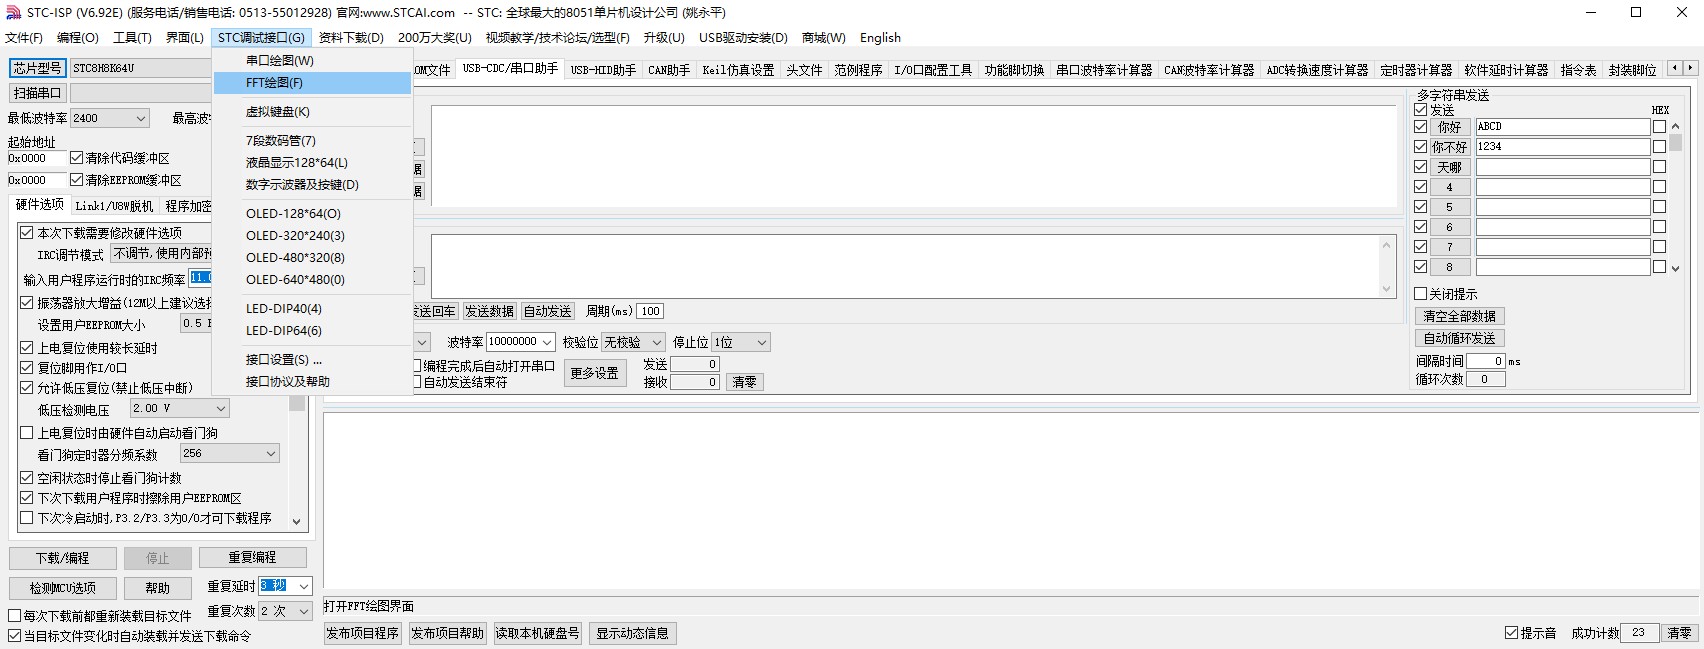Click the string field containing 1234
Screen dimensions: 1704x649
click(1562, 147)
